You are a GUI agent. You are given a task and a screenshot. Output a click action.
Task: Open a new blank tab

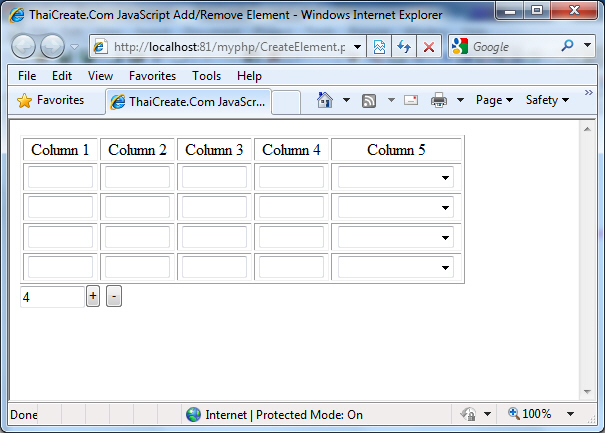click(x=286, y=103)
